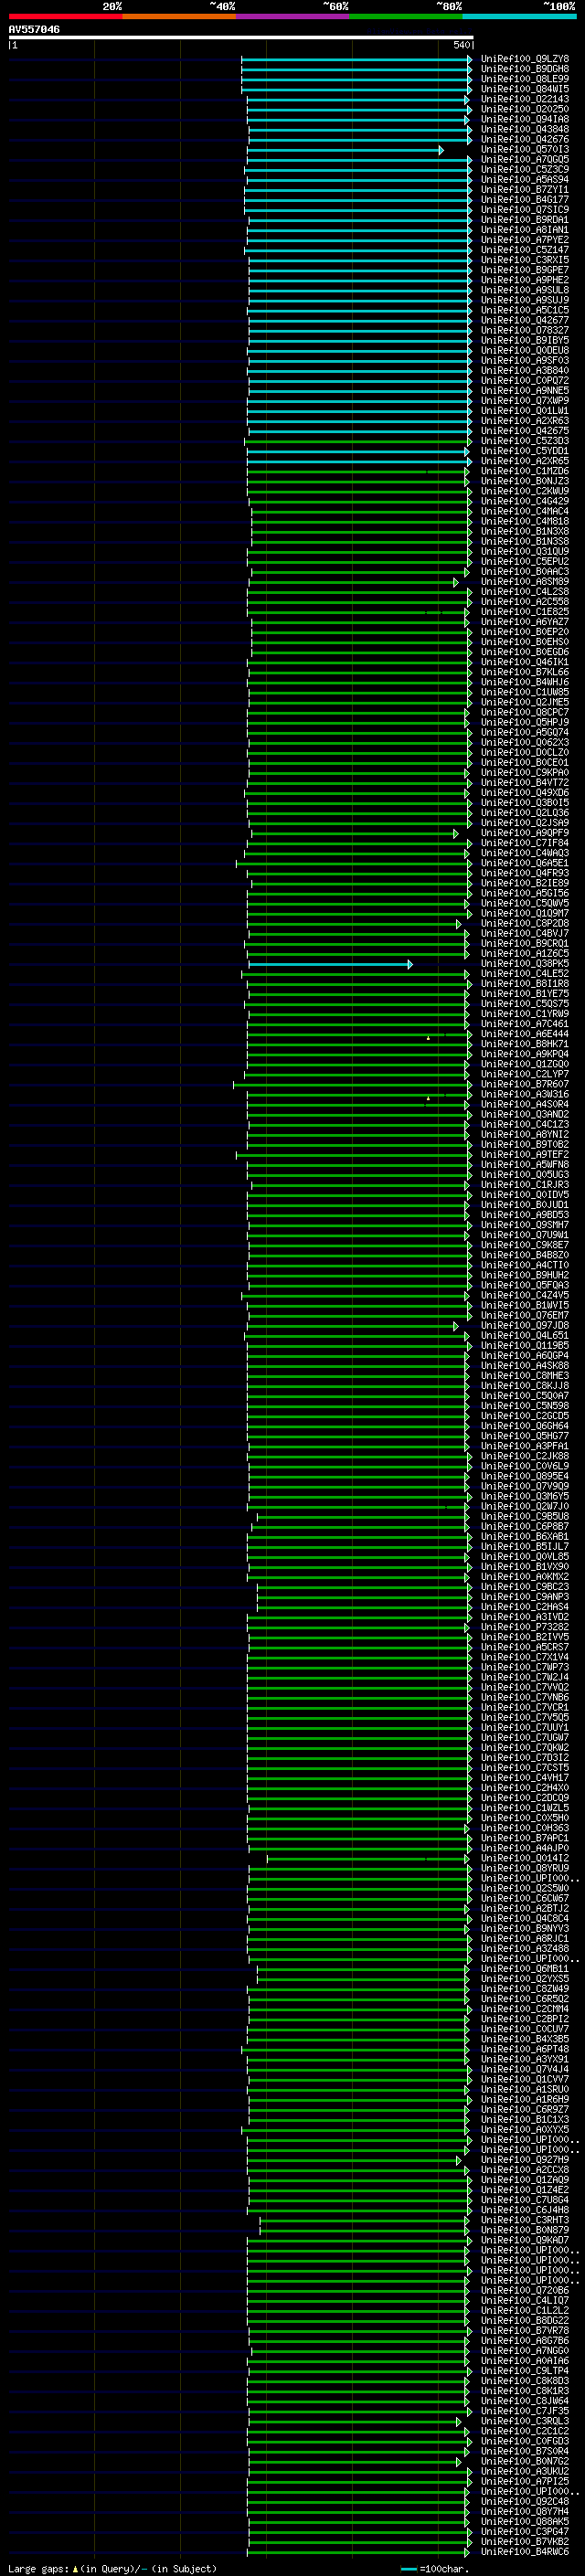
Task: Select label UniRef100_B4G177
Action: pos(525,199)
